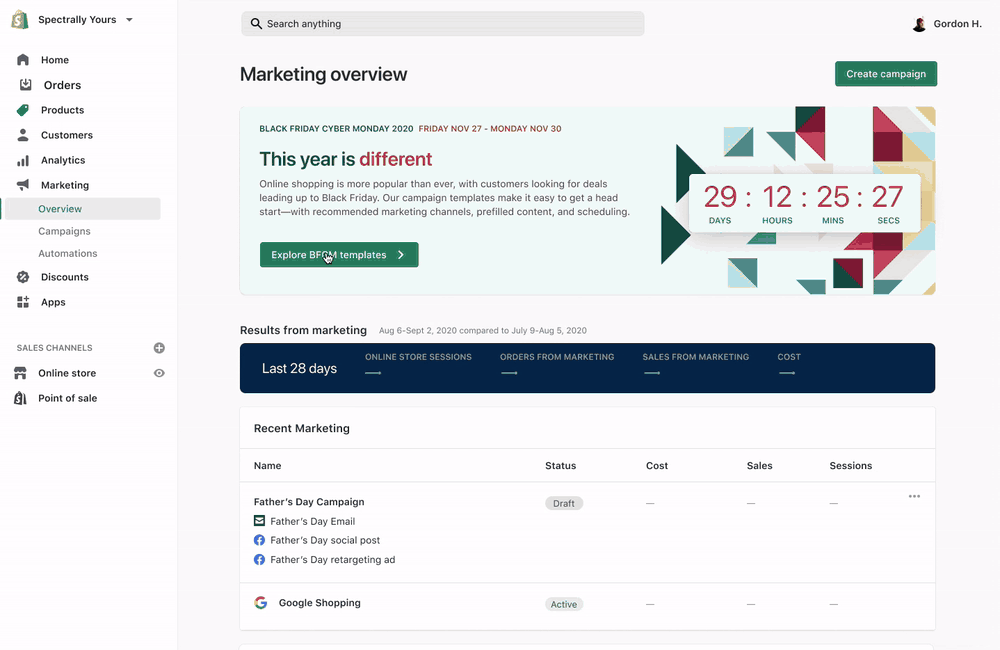Go to Home in sidebar

point(55,60)
